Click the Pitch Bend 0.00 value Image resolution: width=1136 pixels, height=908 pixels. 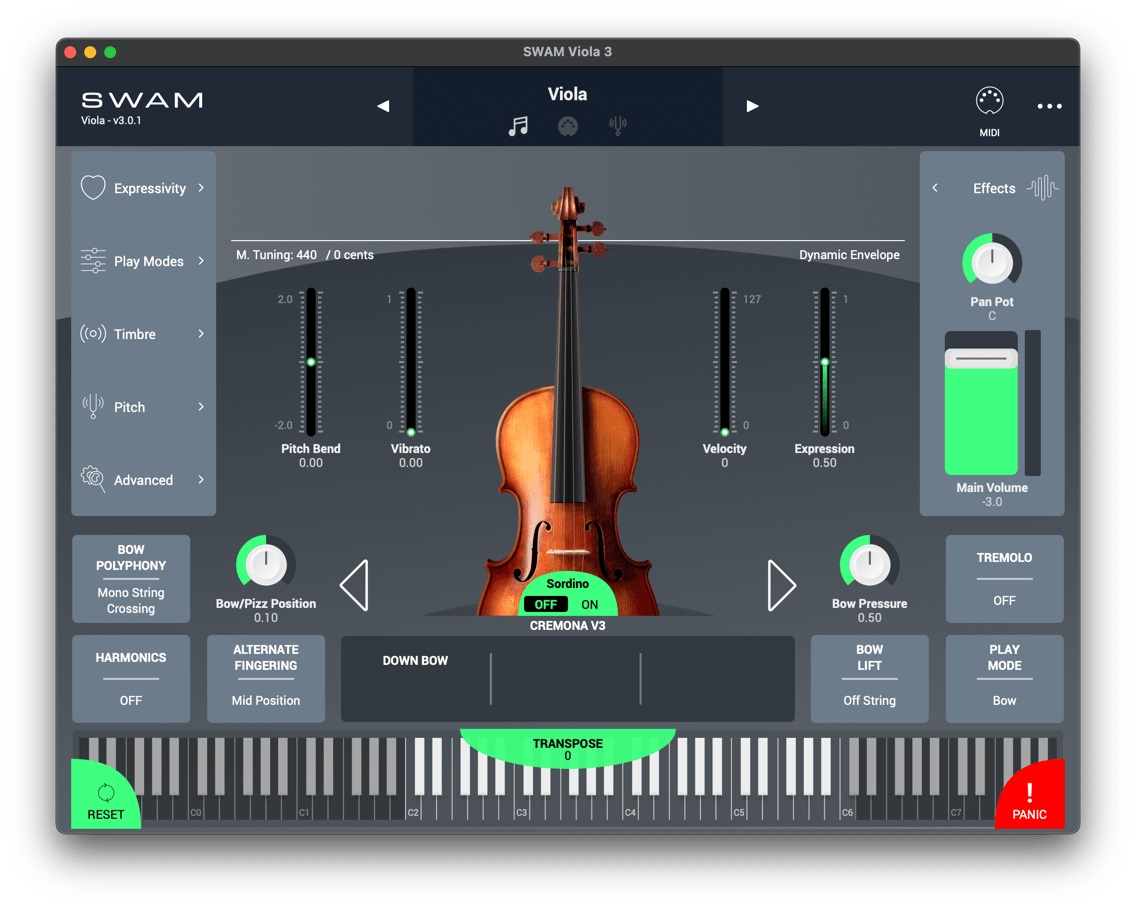311,463
